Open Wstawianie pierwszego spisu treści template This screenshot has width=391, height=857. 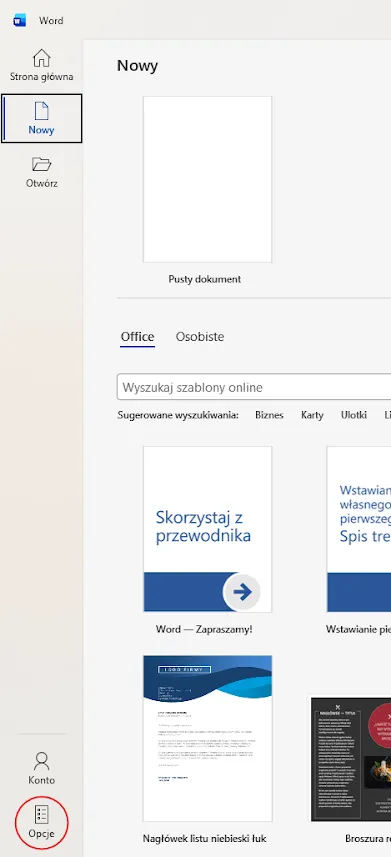359,529
